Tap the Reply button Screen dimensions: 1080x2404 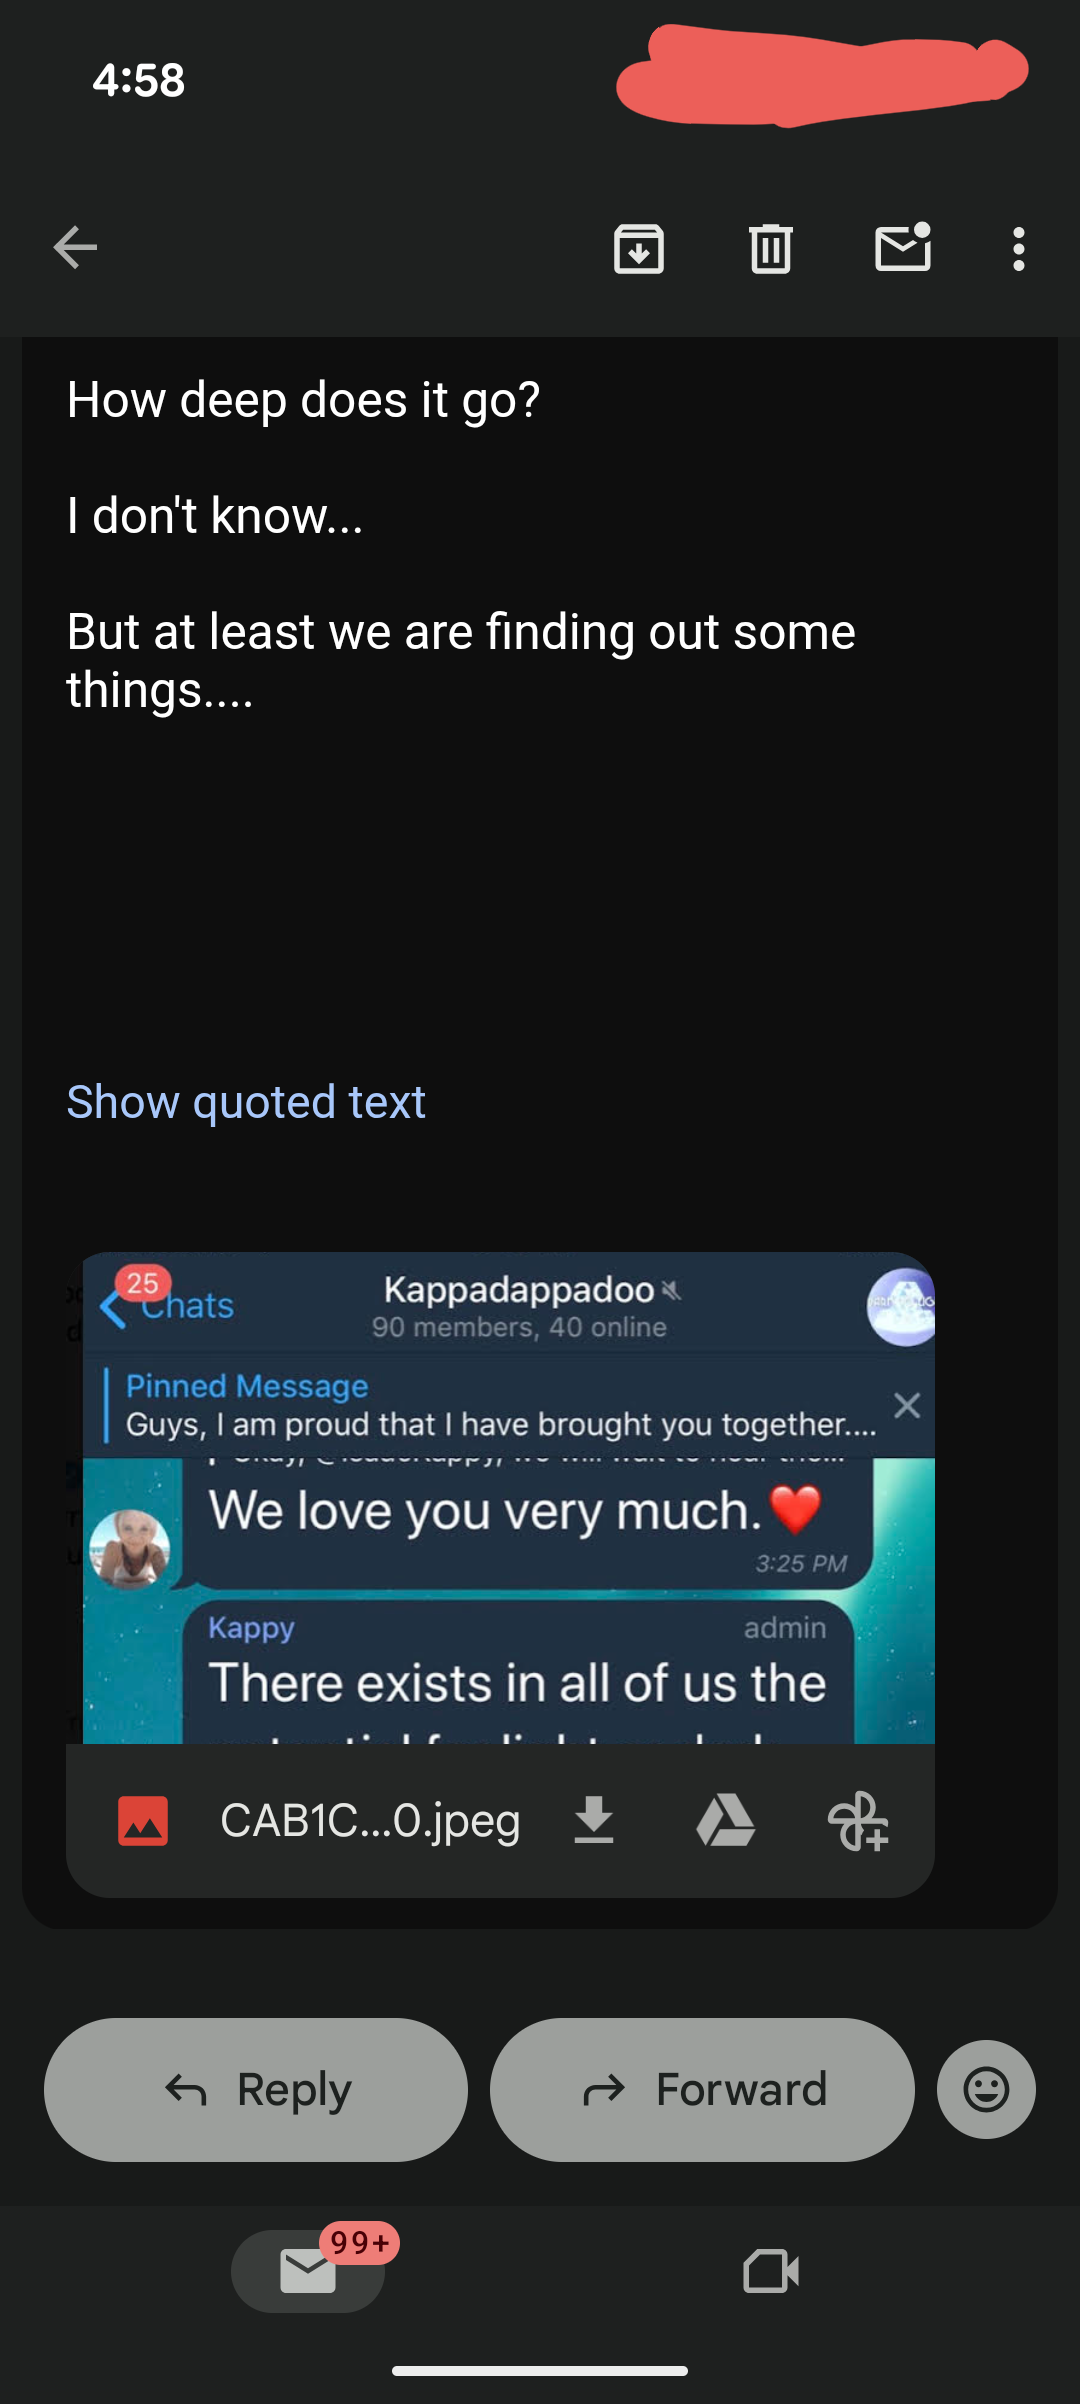coord(256,2090)
